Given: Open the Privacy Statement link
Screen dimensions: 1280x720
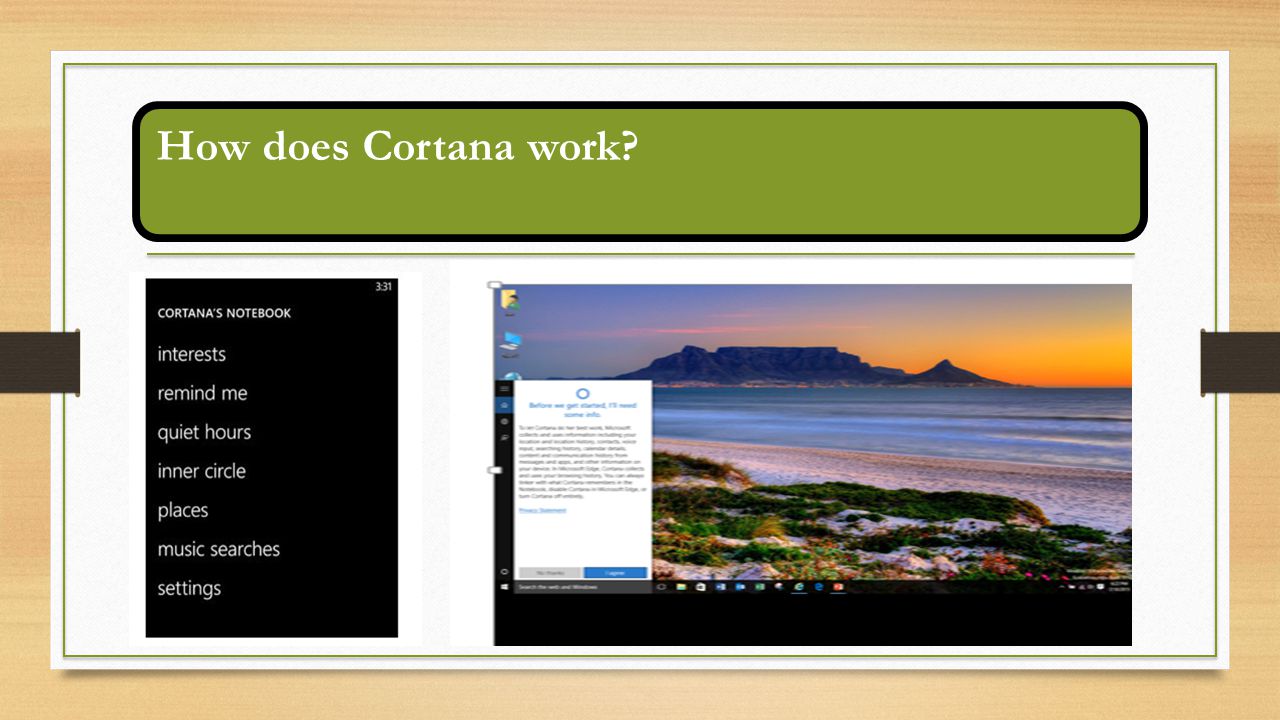Looking at the screenshot, I should (x=542, y=510).
